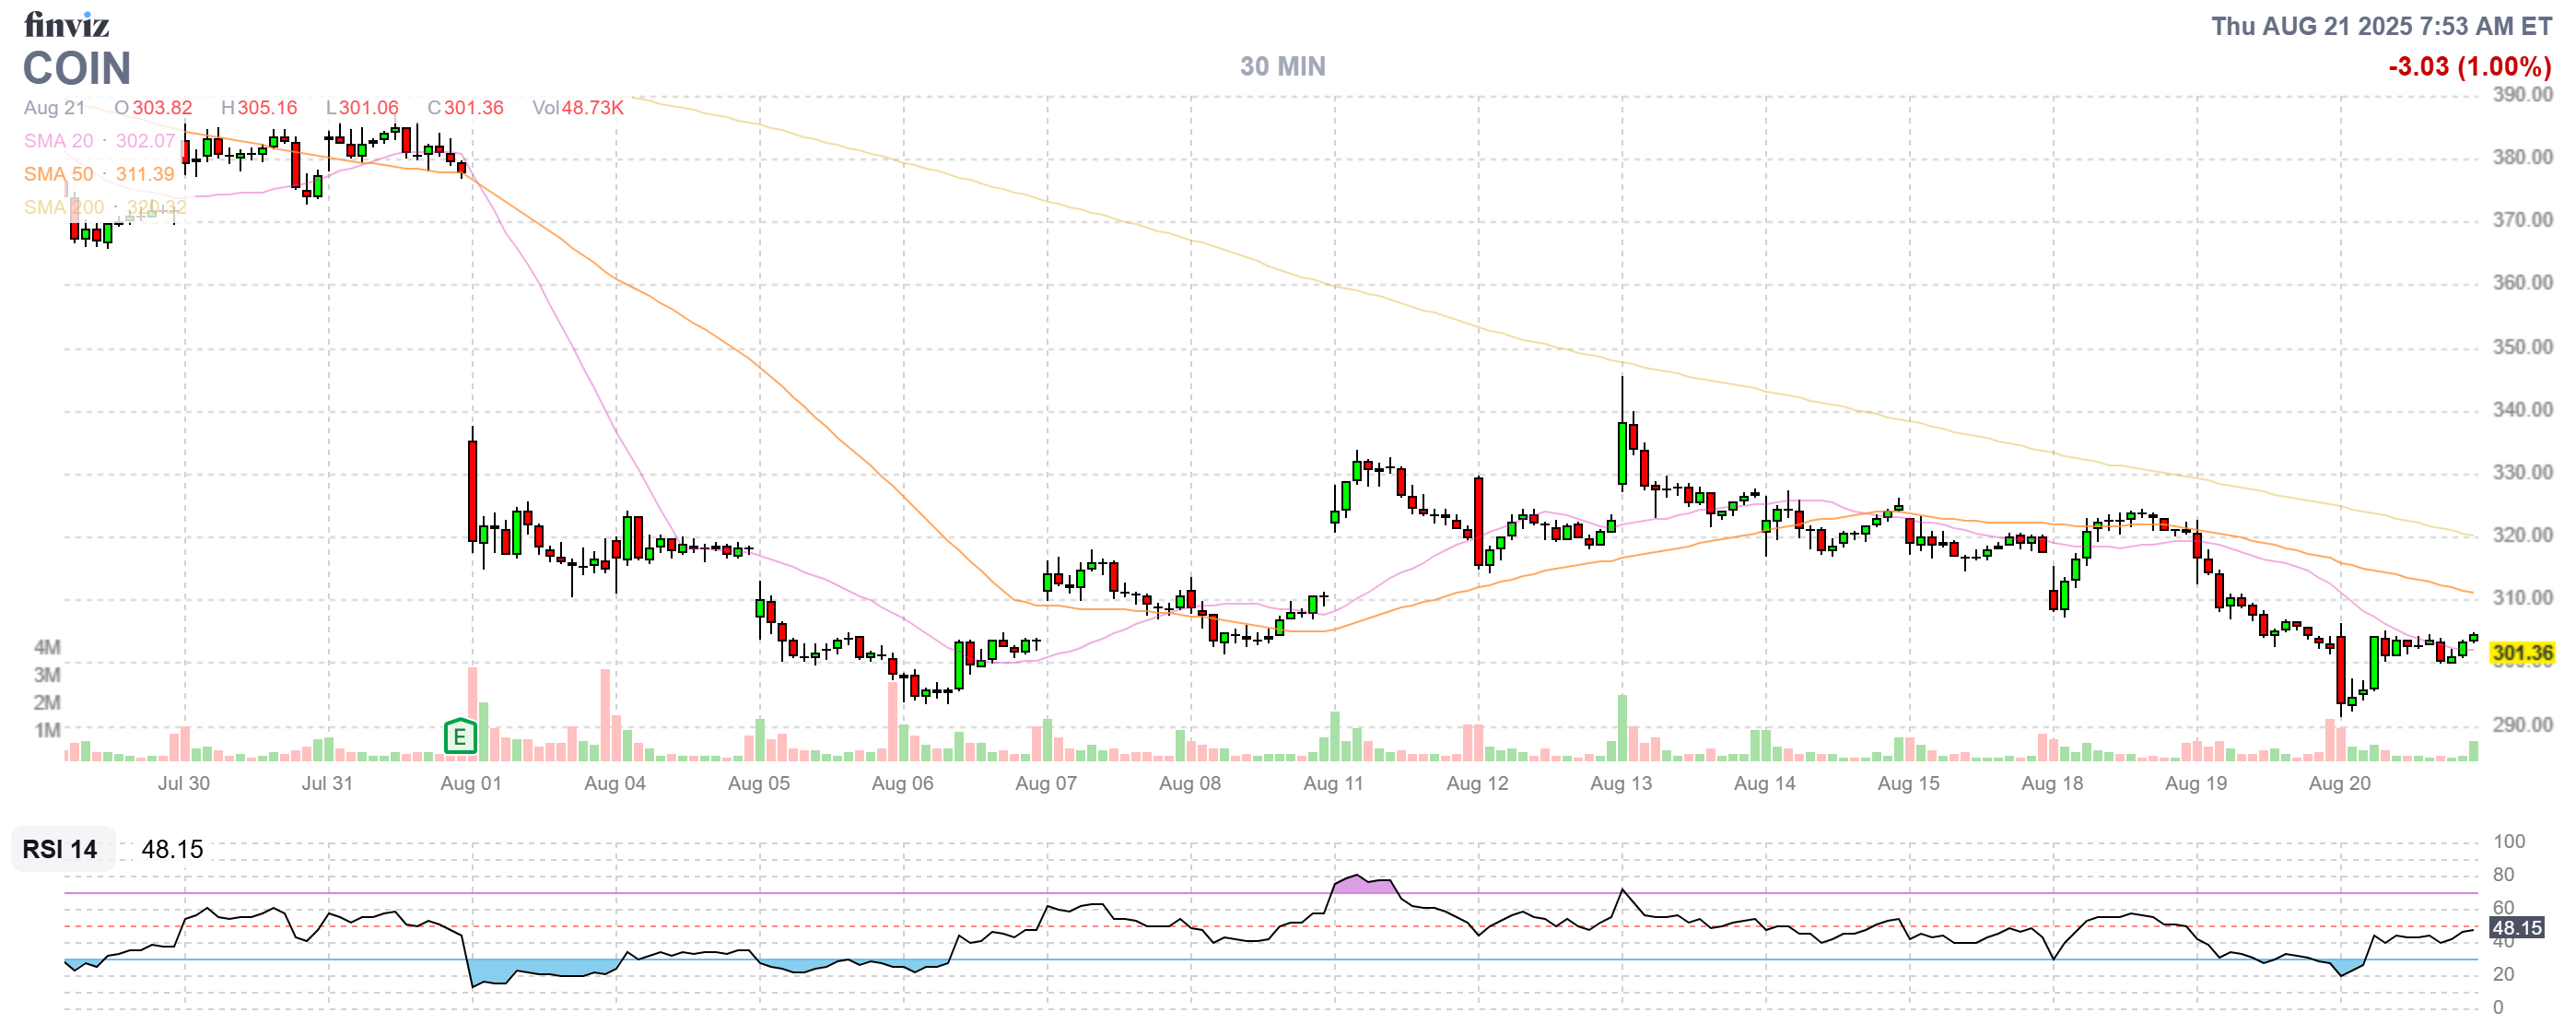
Task: Click the RSI 48.15 value tag on axis
Action: [2516, 929]
